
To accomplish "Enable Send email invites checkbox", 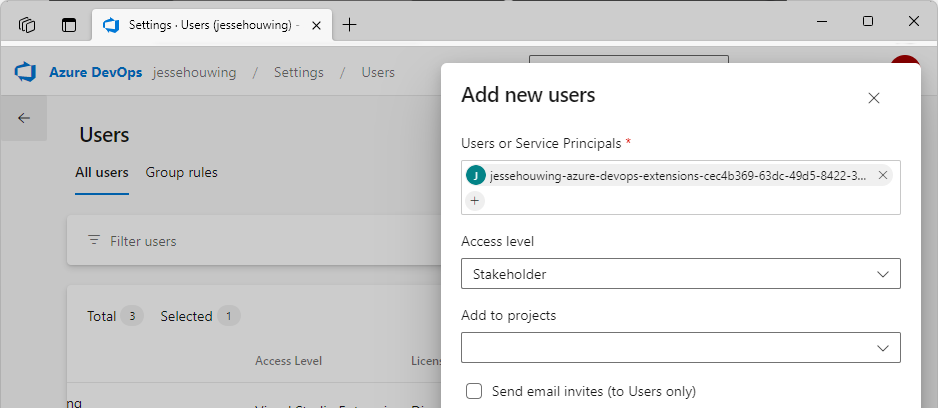I will [475, 391].
